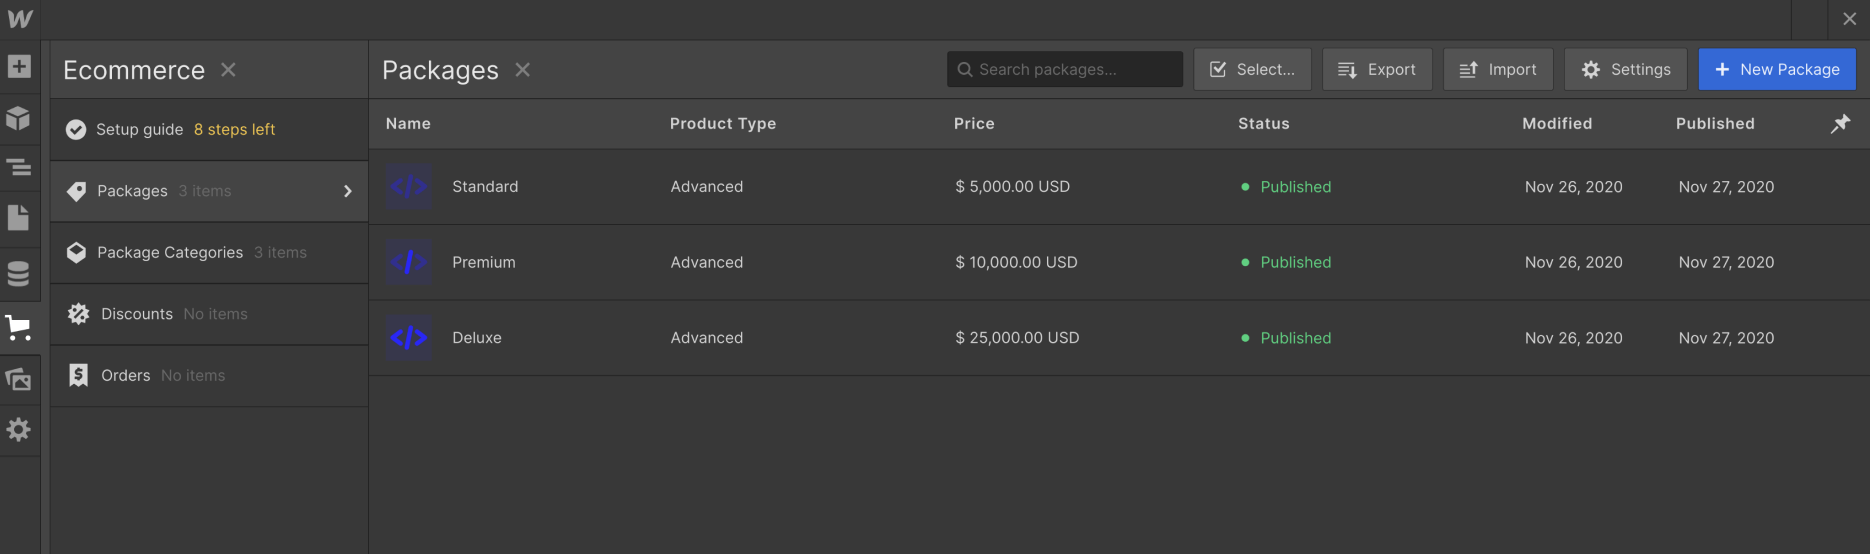Screen dimensions: 1870x554
Task: Open the Assets panel
Action: pyautogui.click(x=19, y=379)
